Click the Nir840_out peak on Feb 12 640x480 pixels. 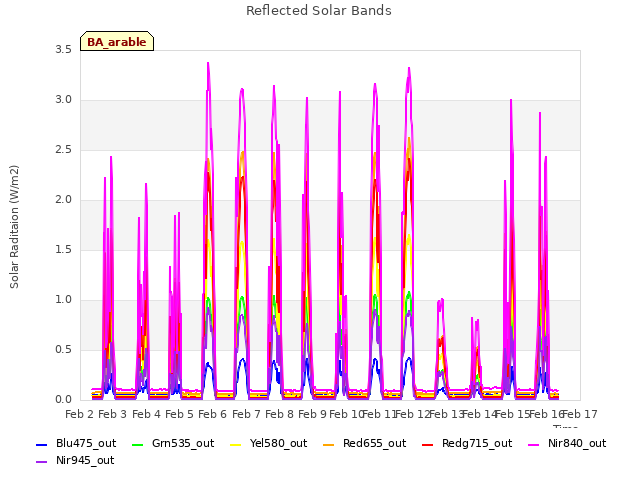409,68
